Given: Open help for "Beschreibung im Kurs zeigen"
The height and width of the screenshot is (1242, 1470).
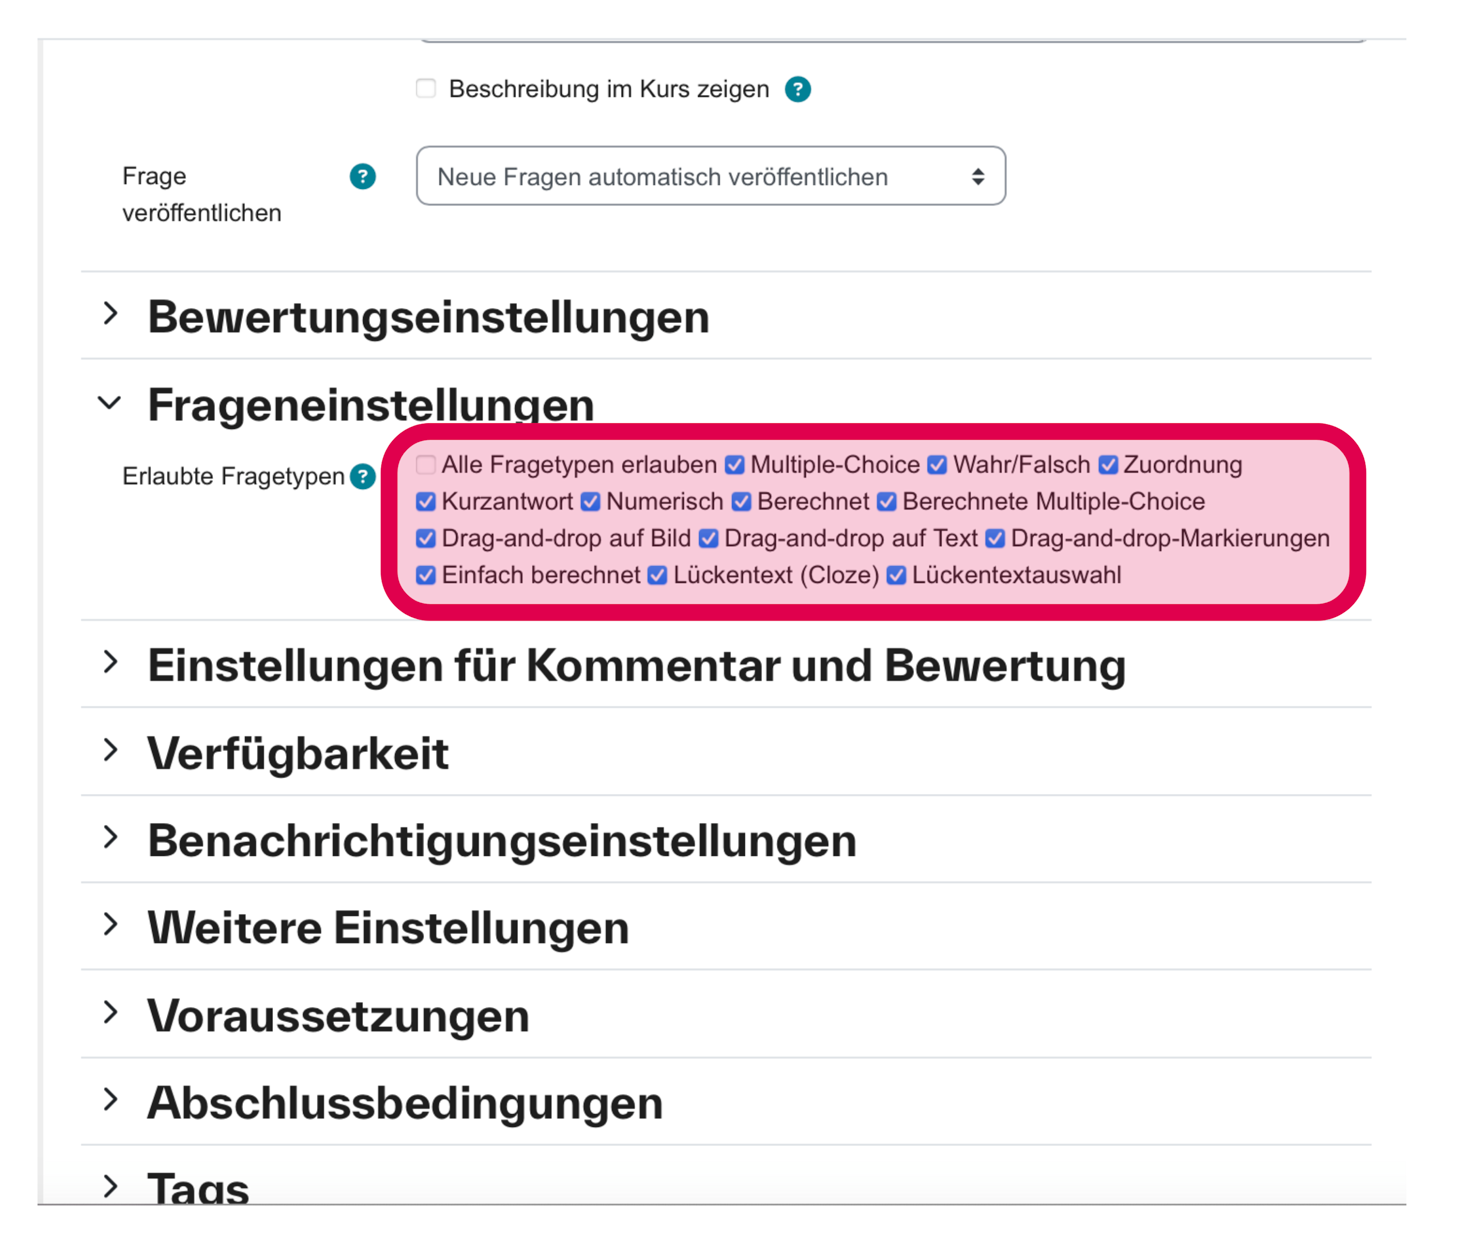Looking at the screenshot, I should click(798, 89).
